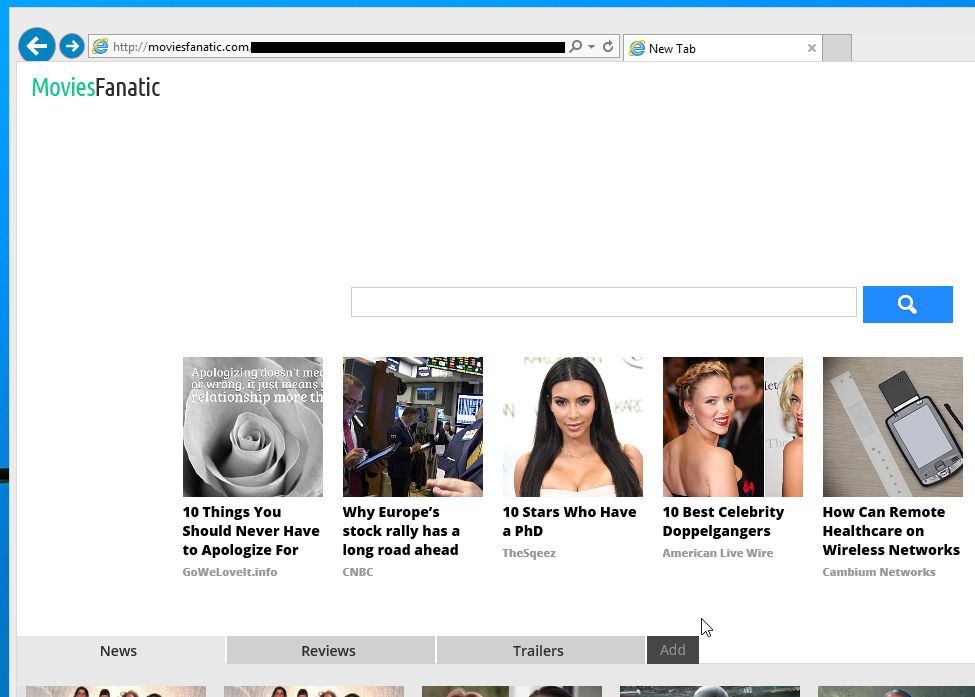Open the celebrity doppelgangers thumbnail
Image resolution: width=975 pixels, height=697 pixels.
click(732, 427)
